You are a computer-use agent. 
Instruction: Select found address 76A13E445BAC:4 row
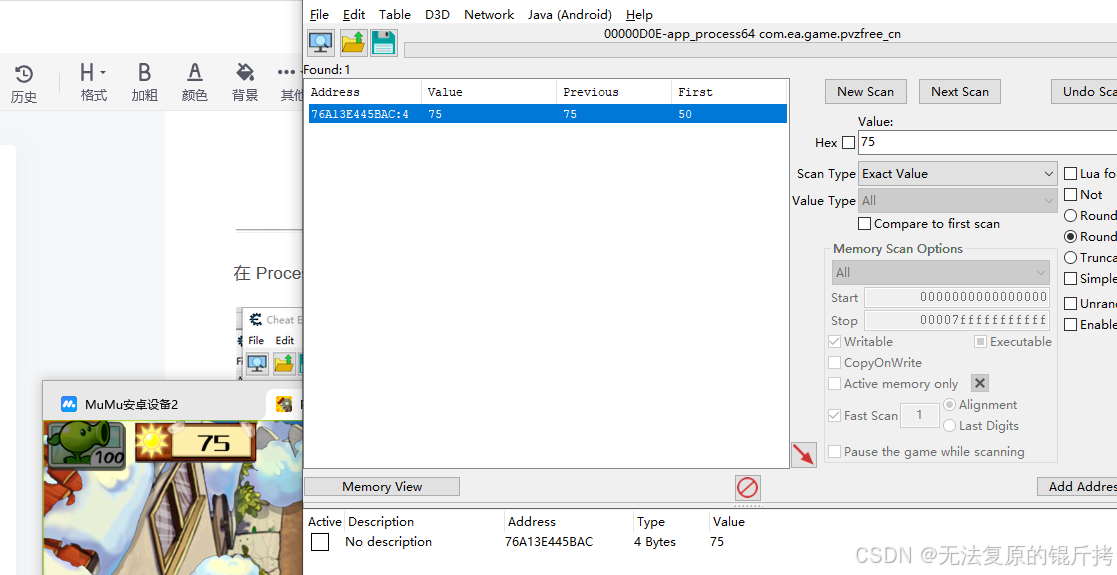tap(547, 114)
